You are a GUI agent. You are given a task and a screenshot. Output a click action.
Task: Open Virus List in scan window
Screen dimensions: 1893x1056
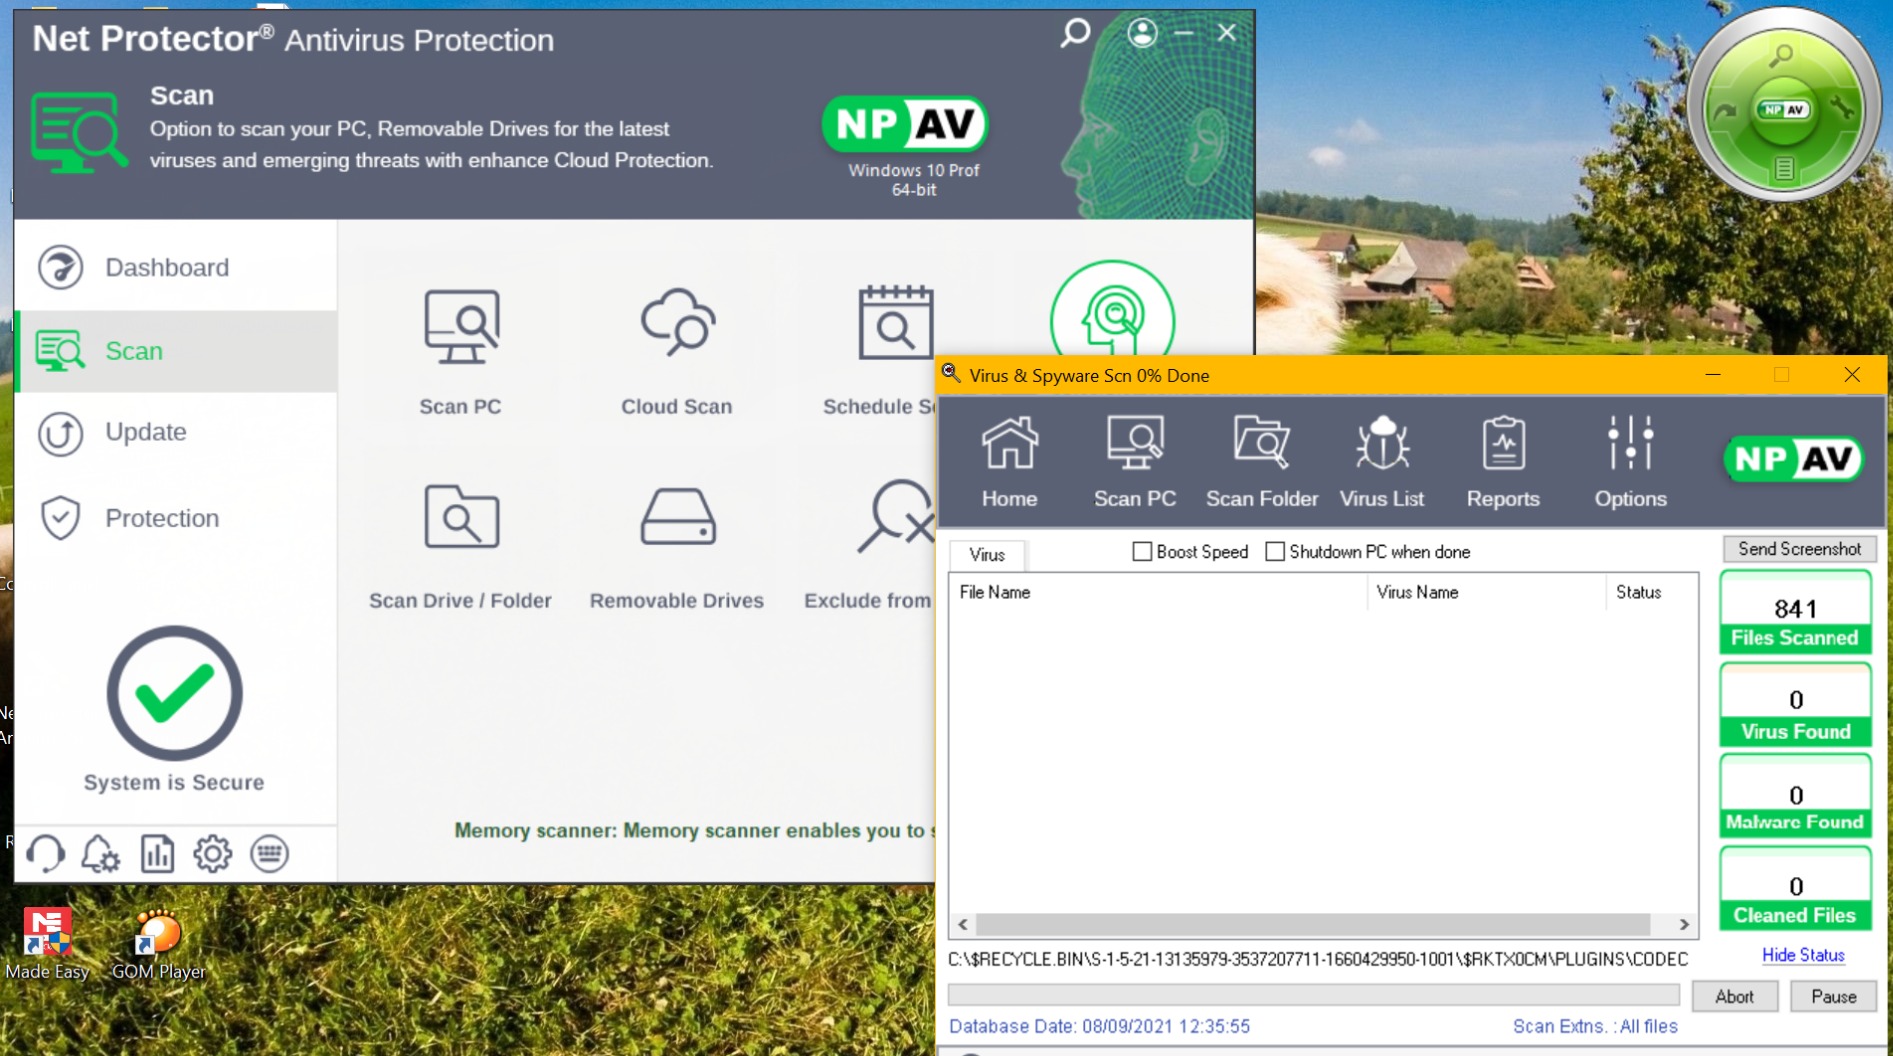pyautogui.click(x=1381, y=460)
